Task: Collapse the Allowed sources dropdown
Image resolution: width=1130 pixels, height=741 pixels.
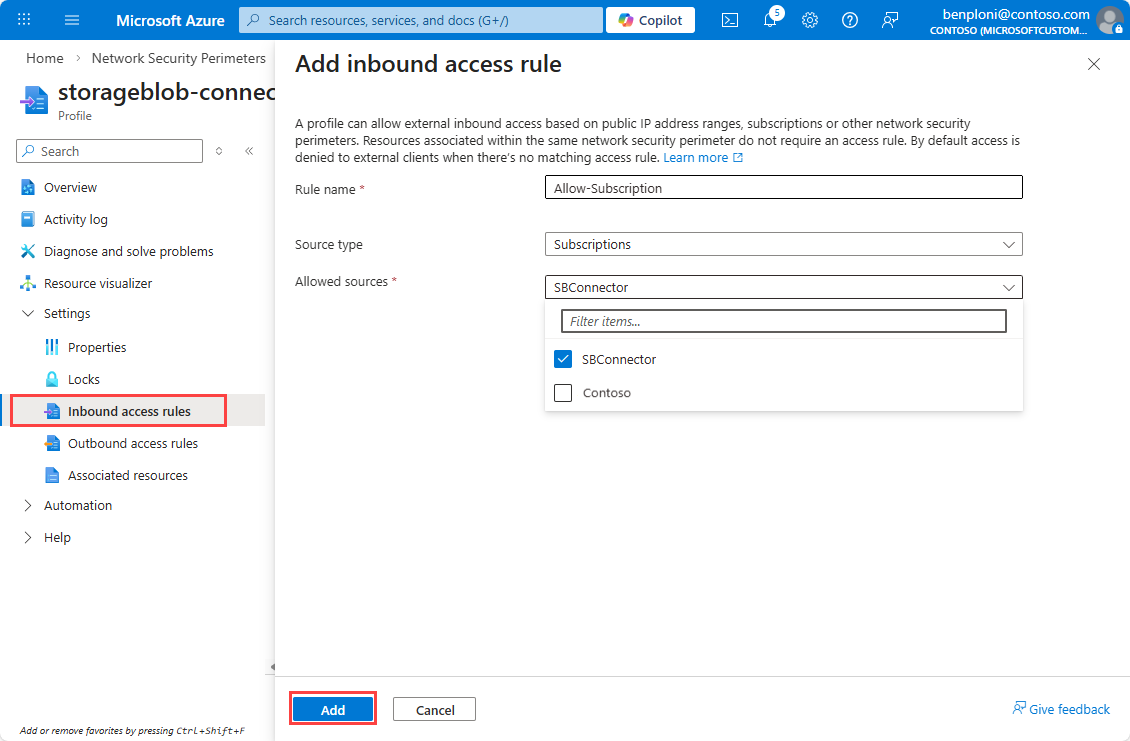Action: point(1008,287)
